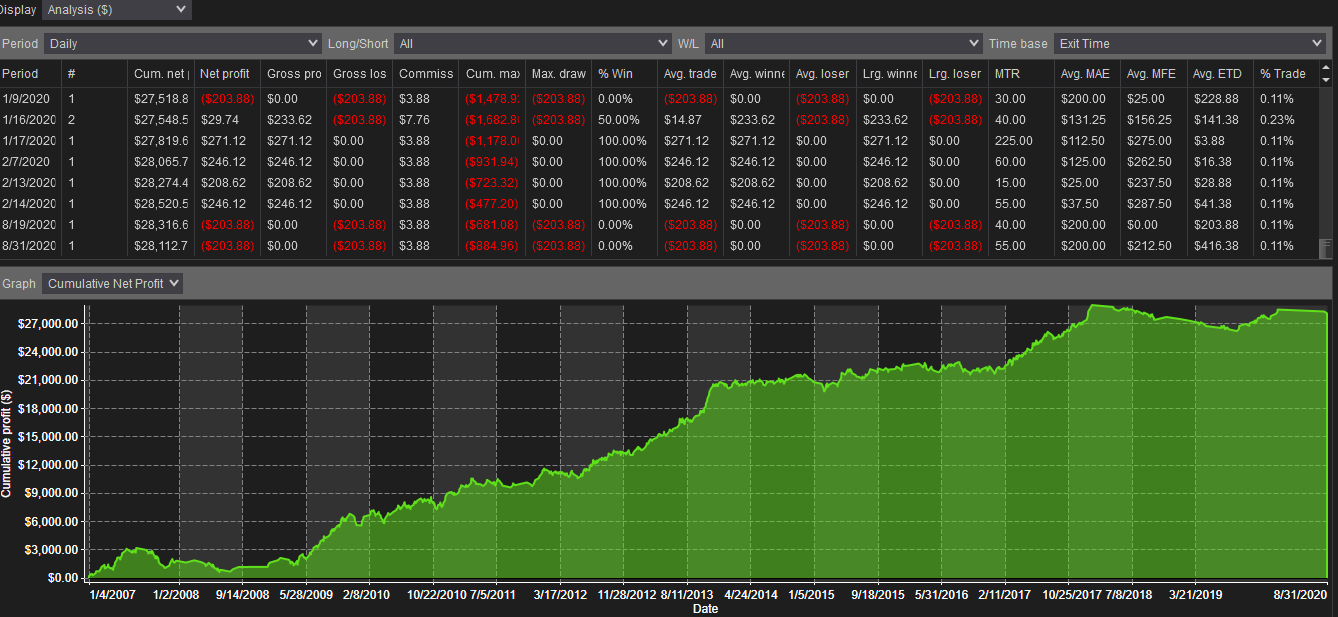Click the $131.25 Avg. MAE cell
1338x617 pixels.
1087,120
